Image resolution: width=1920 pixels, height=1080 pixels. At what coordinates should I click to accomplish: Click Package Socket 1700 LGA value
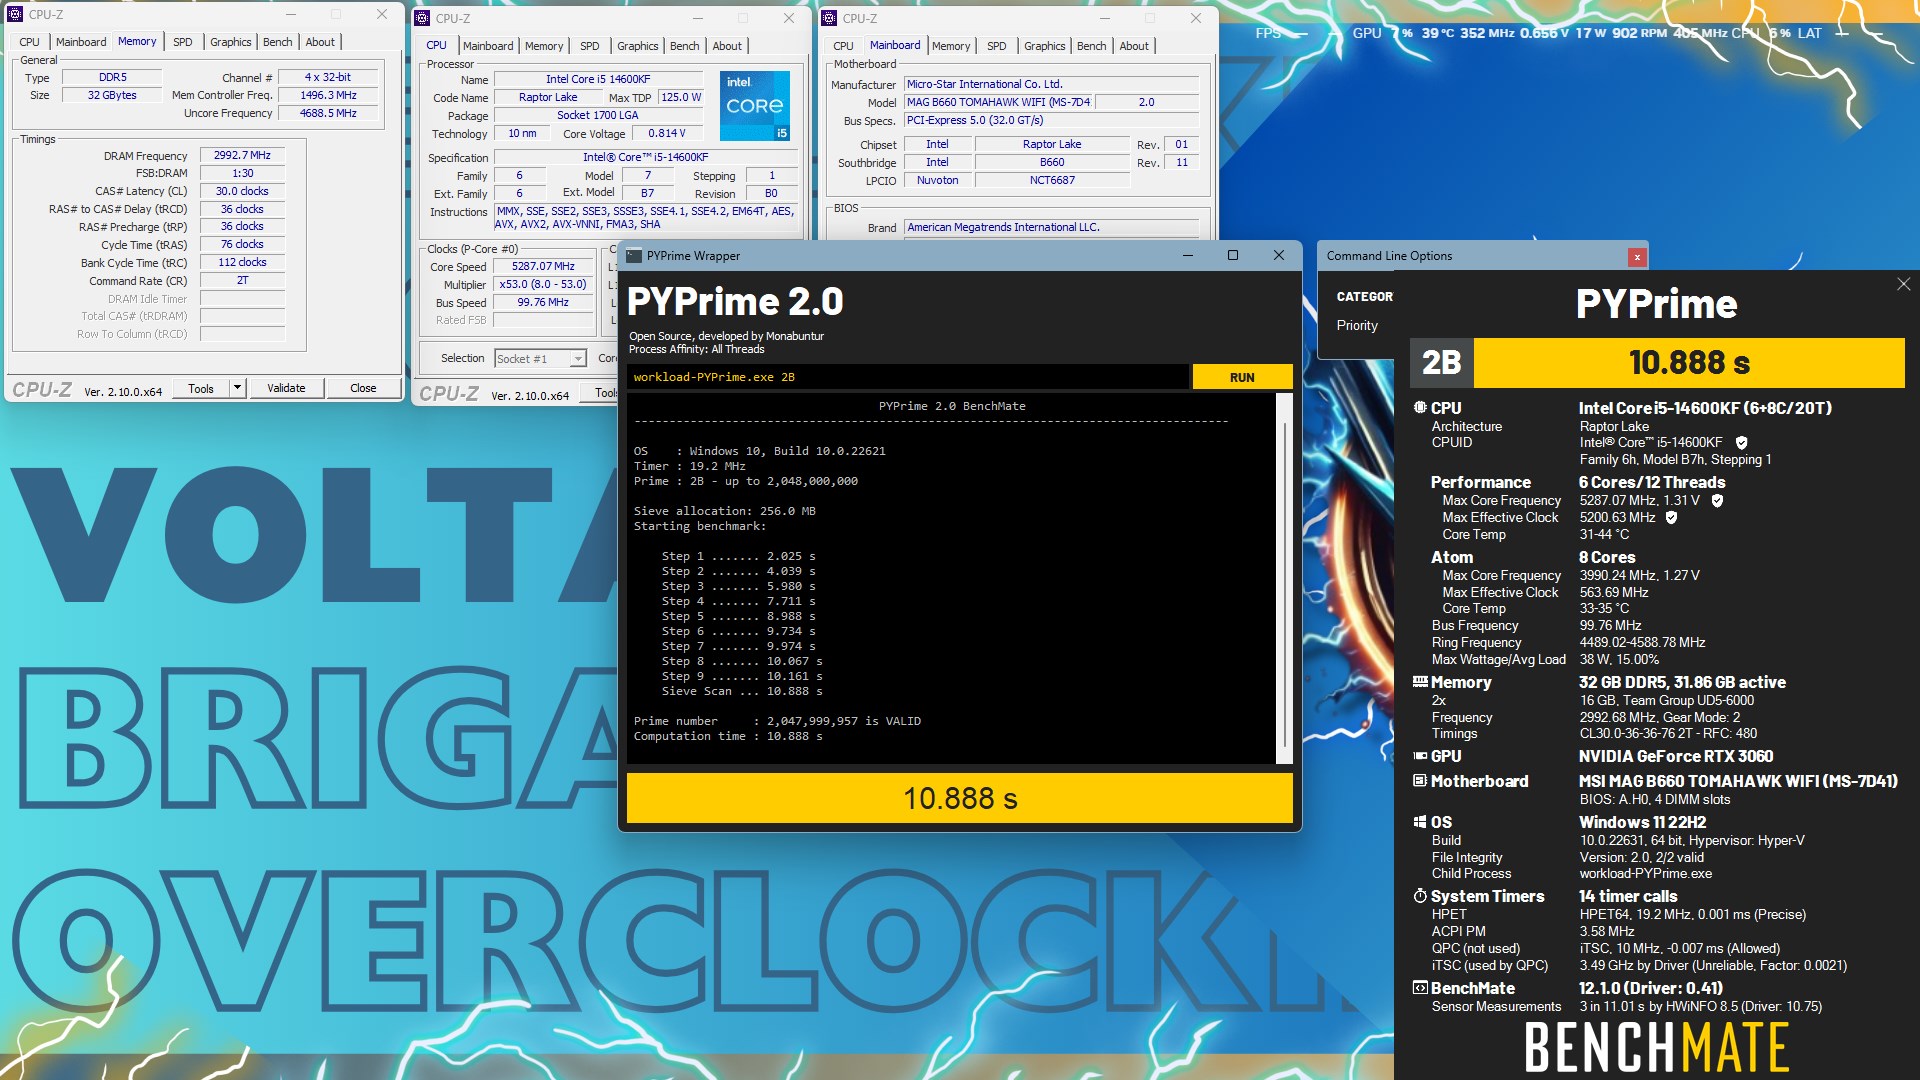coord(598,115)
